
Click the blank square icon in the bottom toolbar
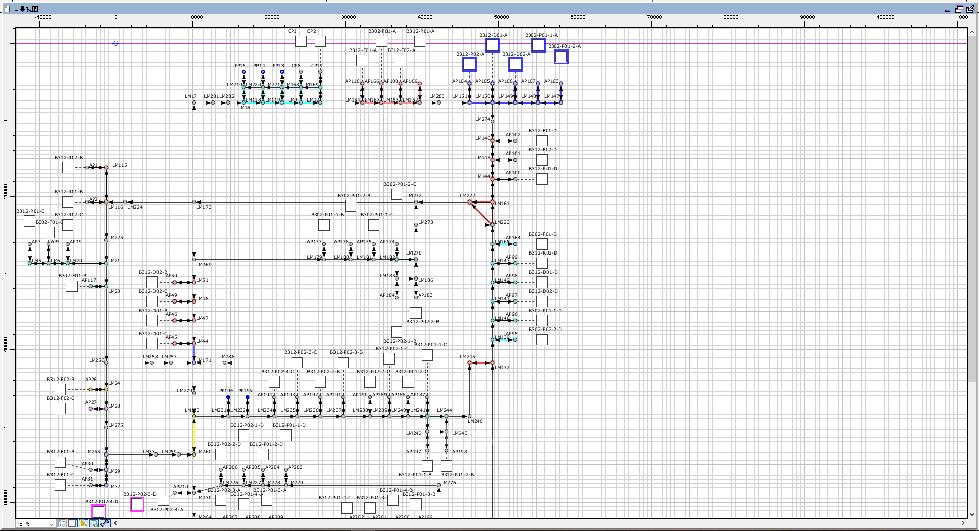(72, 524)
